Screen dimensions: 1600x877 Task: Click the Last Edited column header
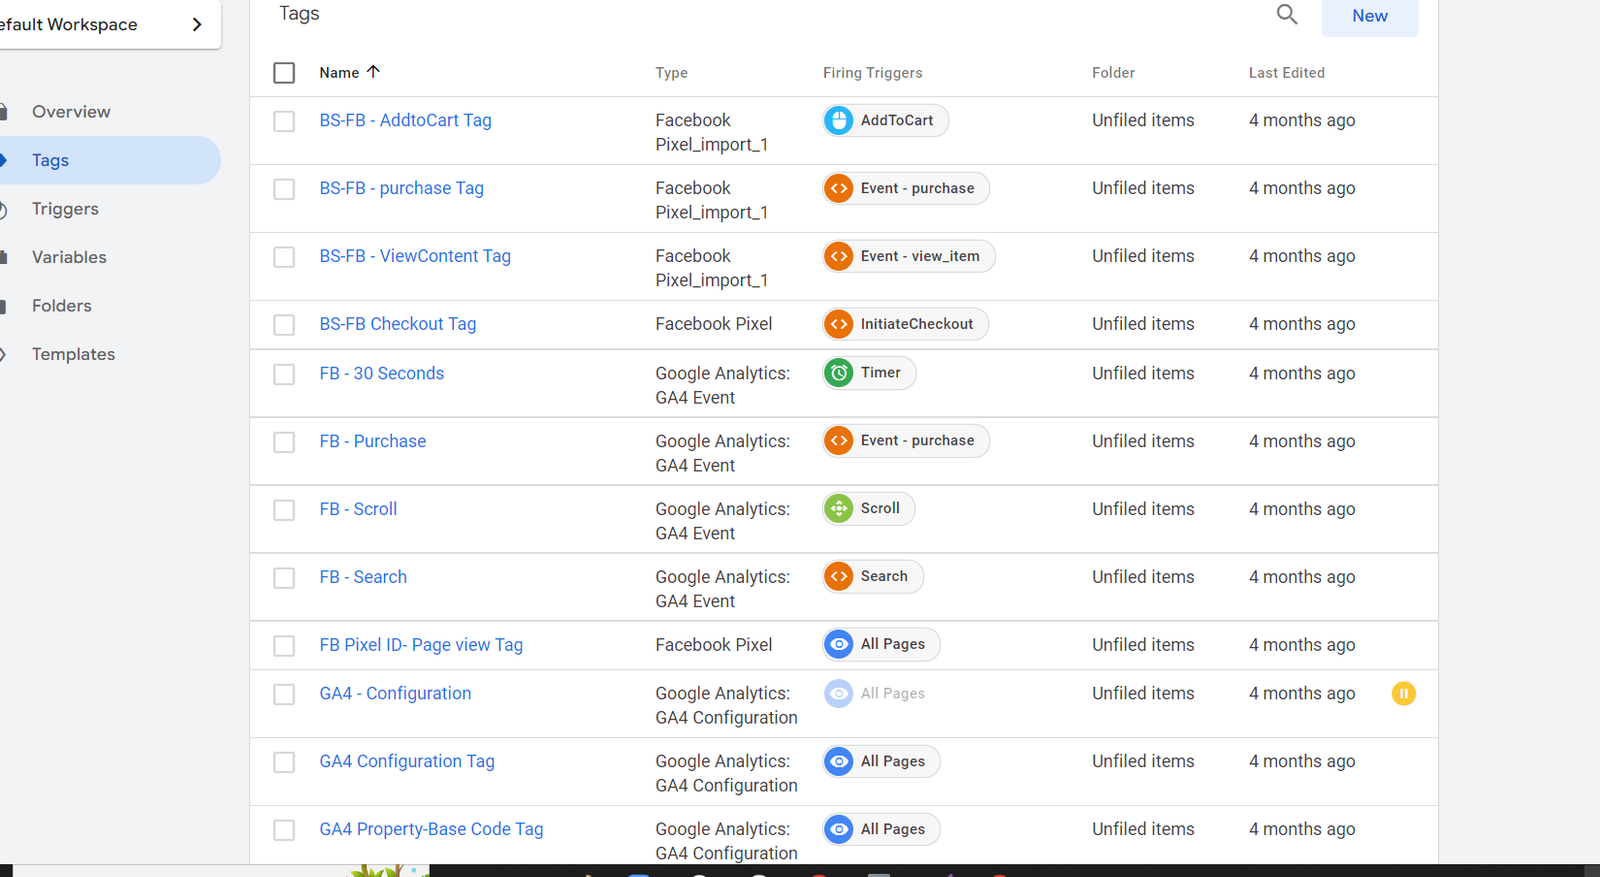pyautogui.click(x=1286, y=73)
